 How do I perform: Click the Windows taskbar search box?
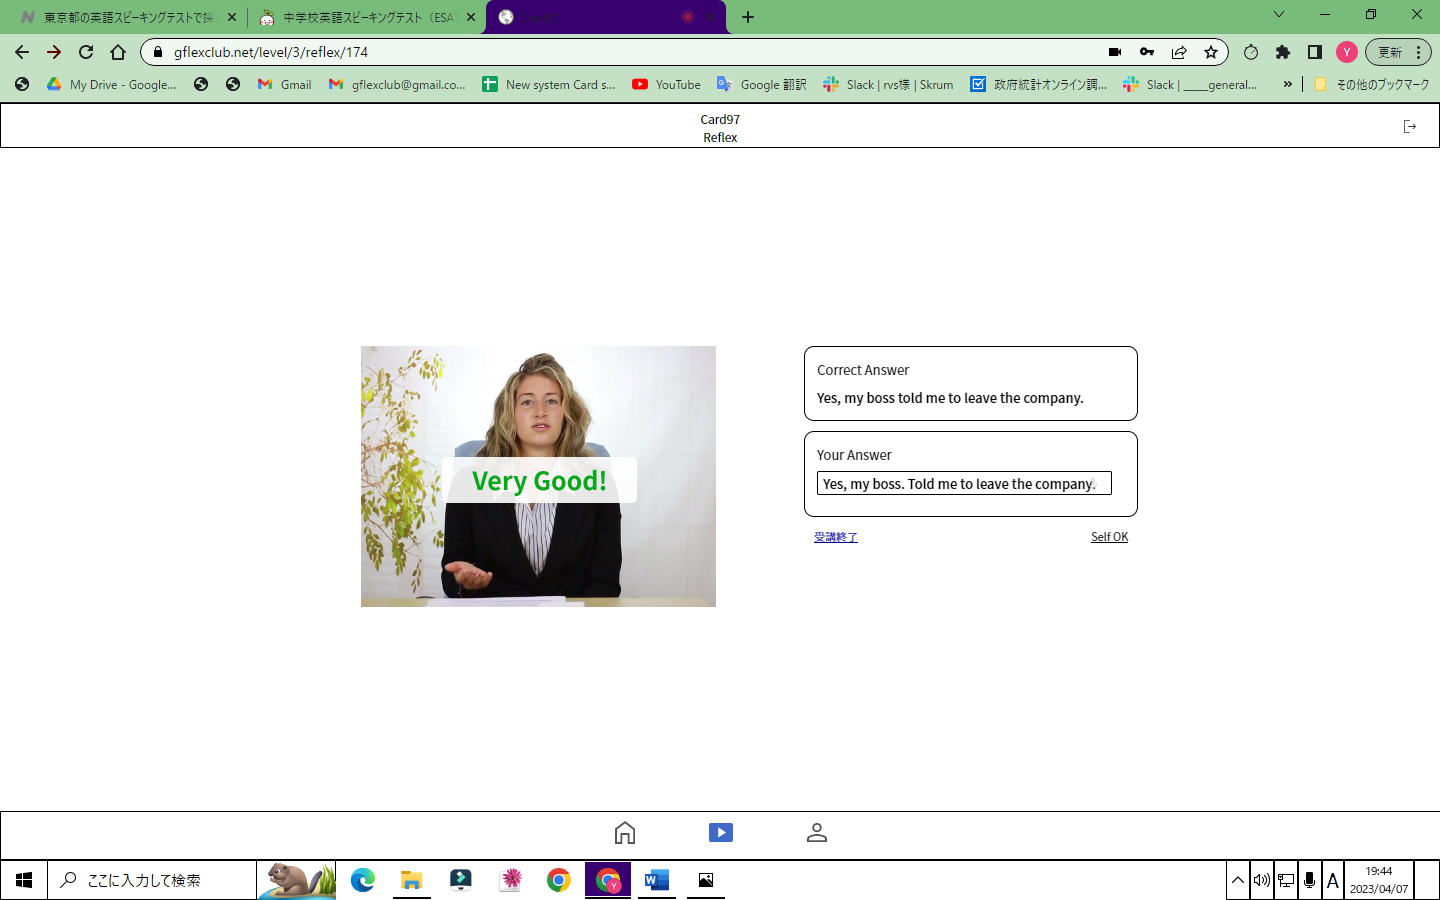152,880
